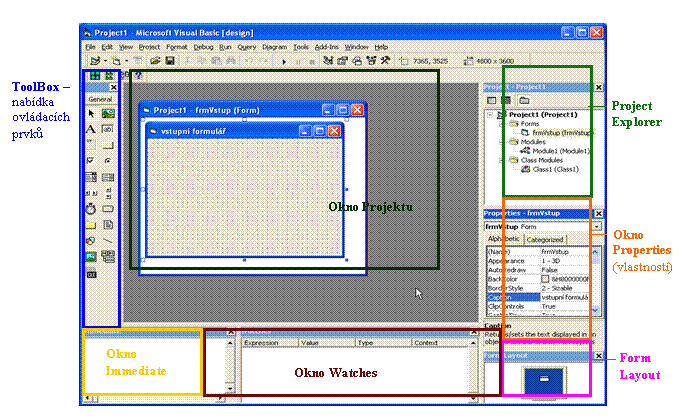Viewport: 700px width, 420px height.
Task: Click the General tab button in the ToolBox
Action: (x=100, y=99)
